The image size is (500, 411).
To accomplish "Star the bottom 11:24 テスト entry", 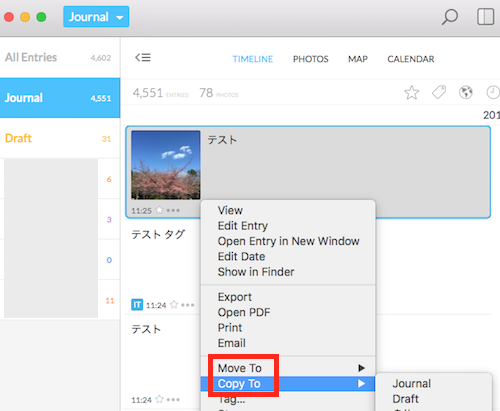I will [x=160, y=399].
